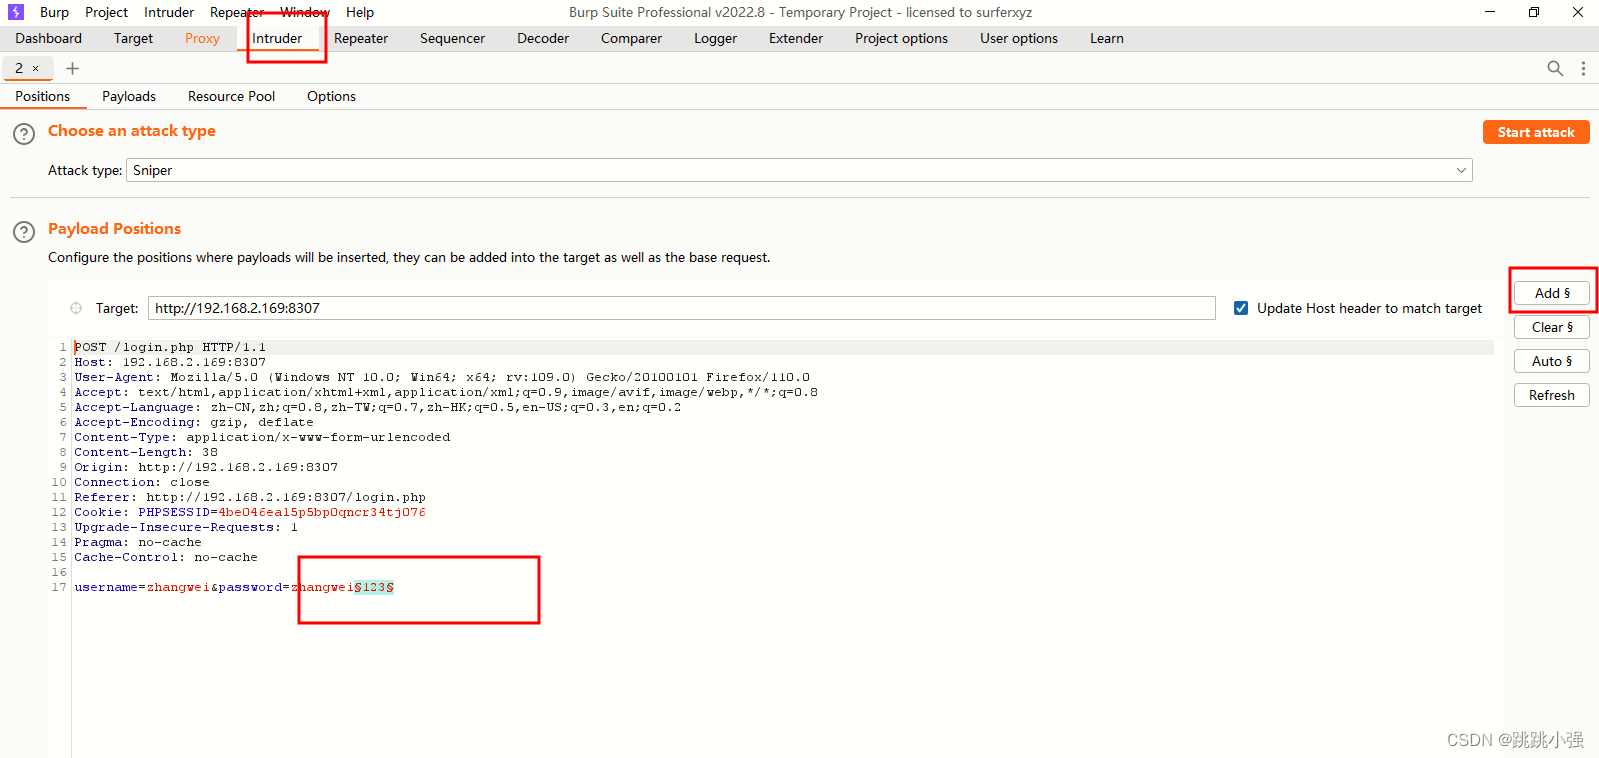This screenshot has height=758, width=1599.
Task: Click the Burp Suite logo icon
Action: click(16, 12)
